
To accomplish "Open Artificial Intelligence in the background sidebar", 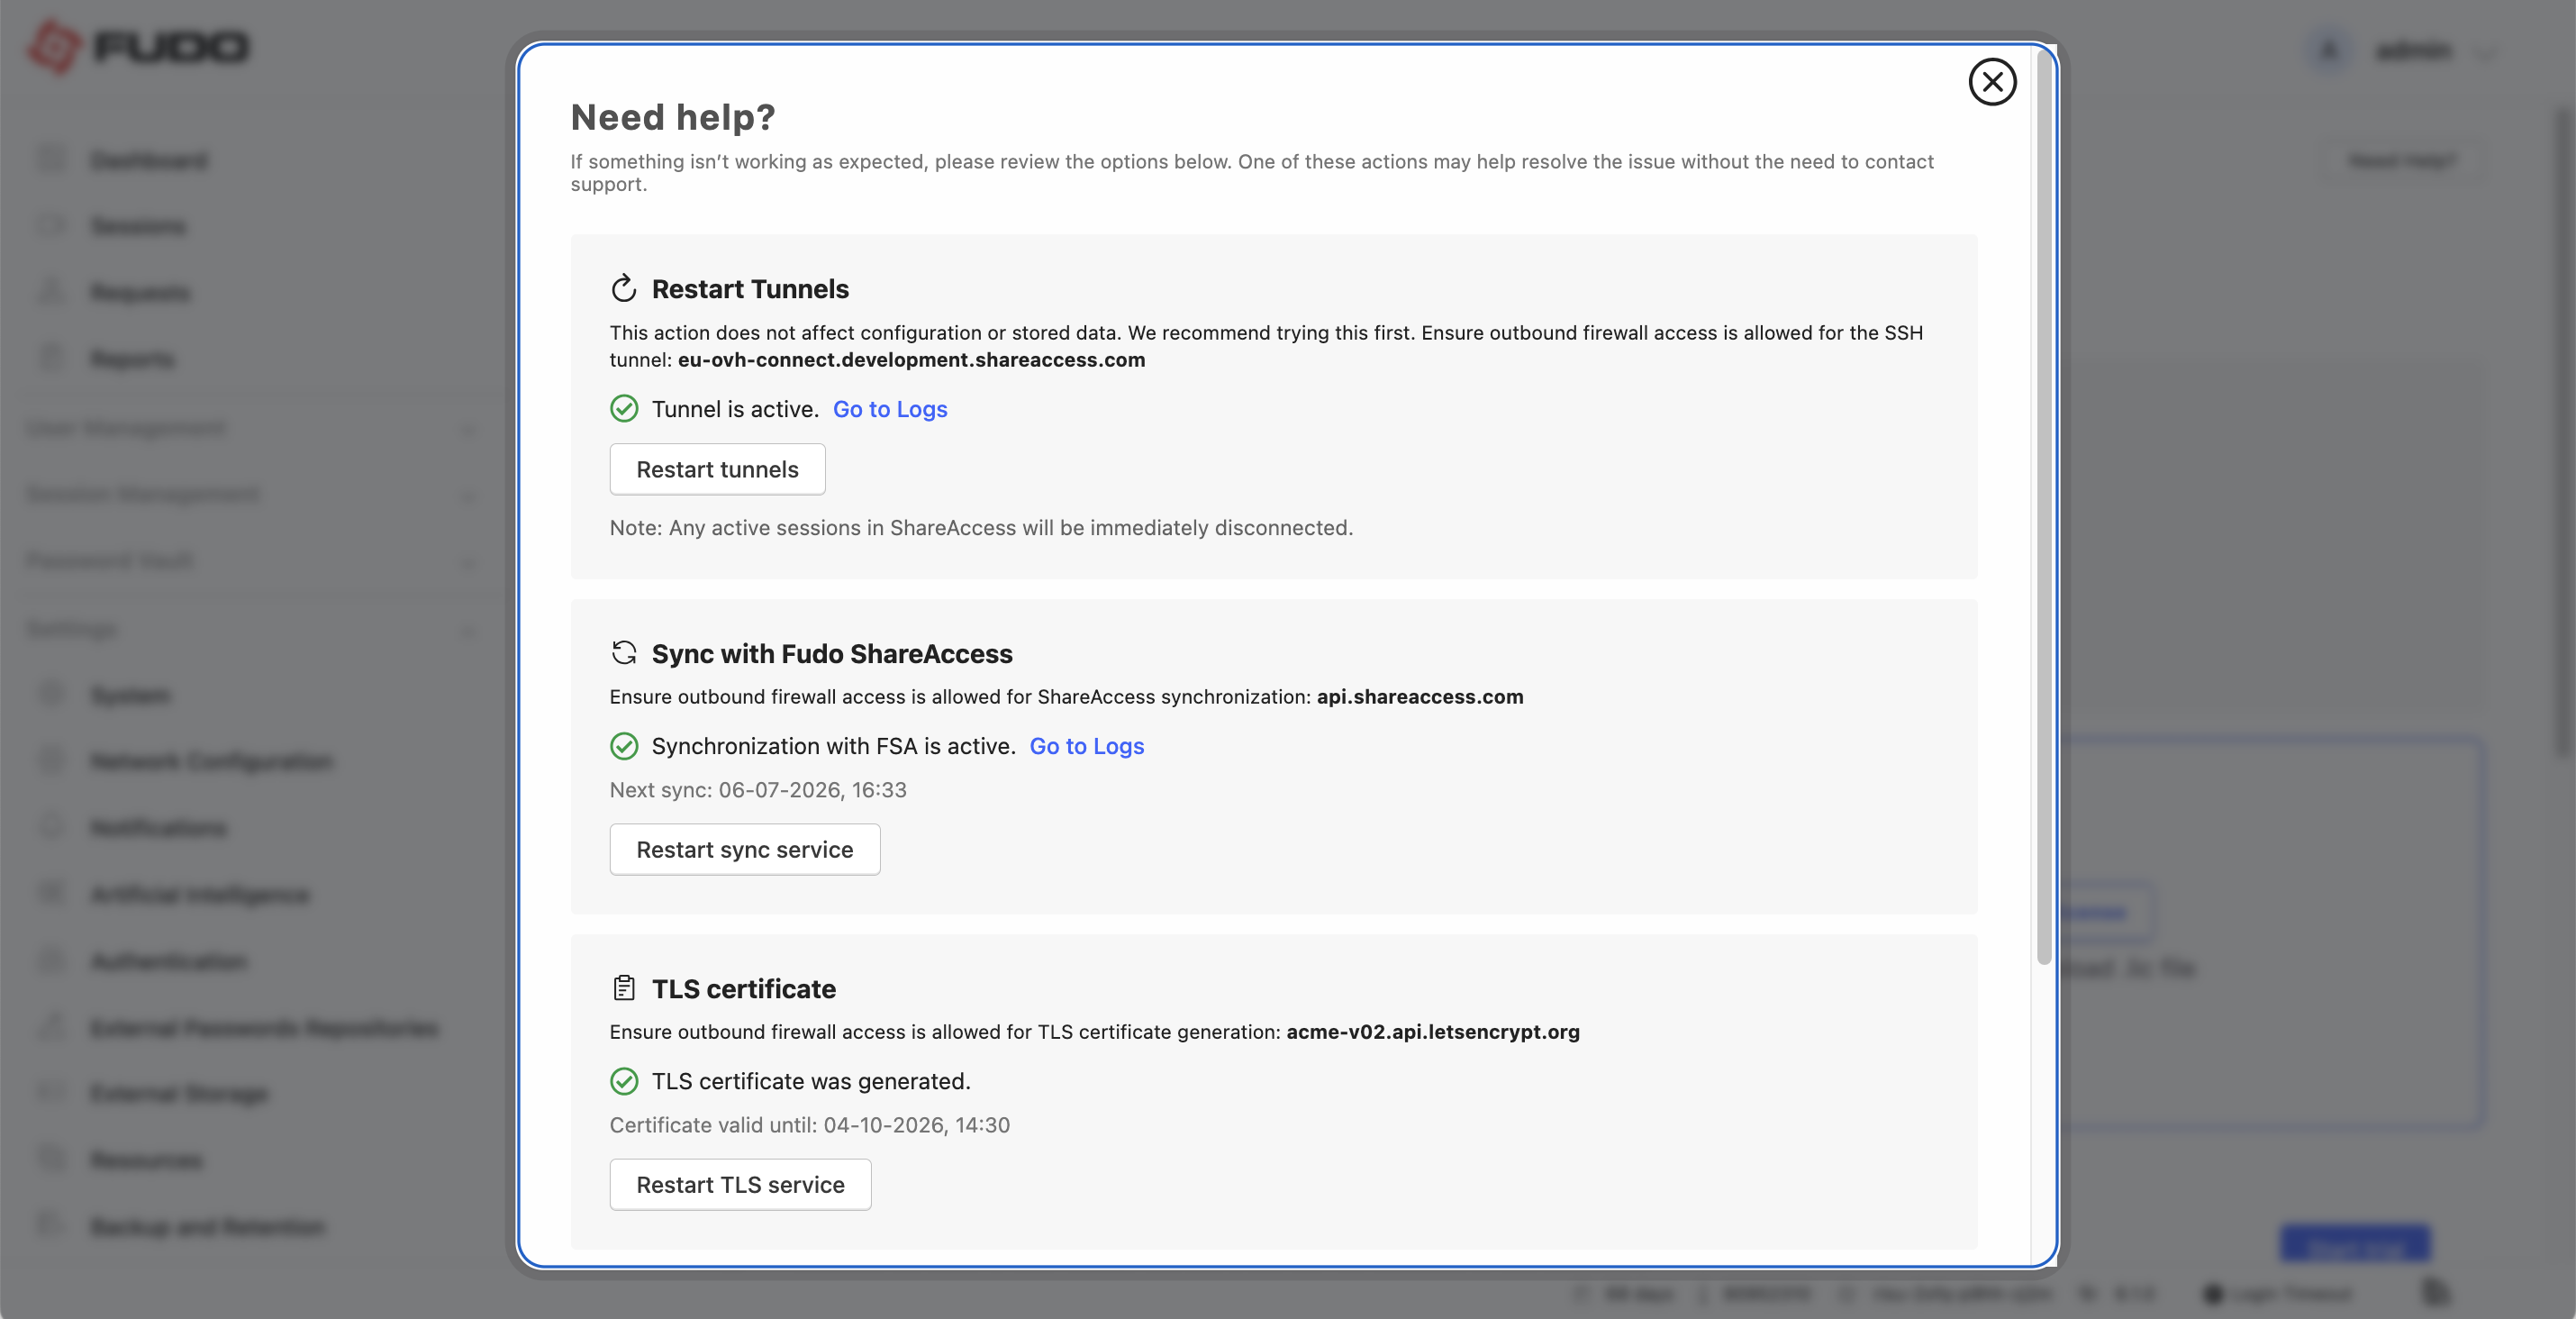I will pyautogui.click(x=200, y=894).
